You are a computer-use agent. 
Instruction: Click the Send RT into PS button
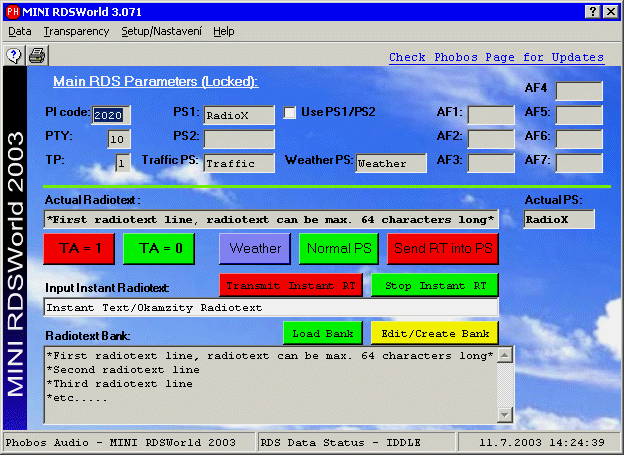tap(443, 249)
